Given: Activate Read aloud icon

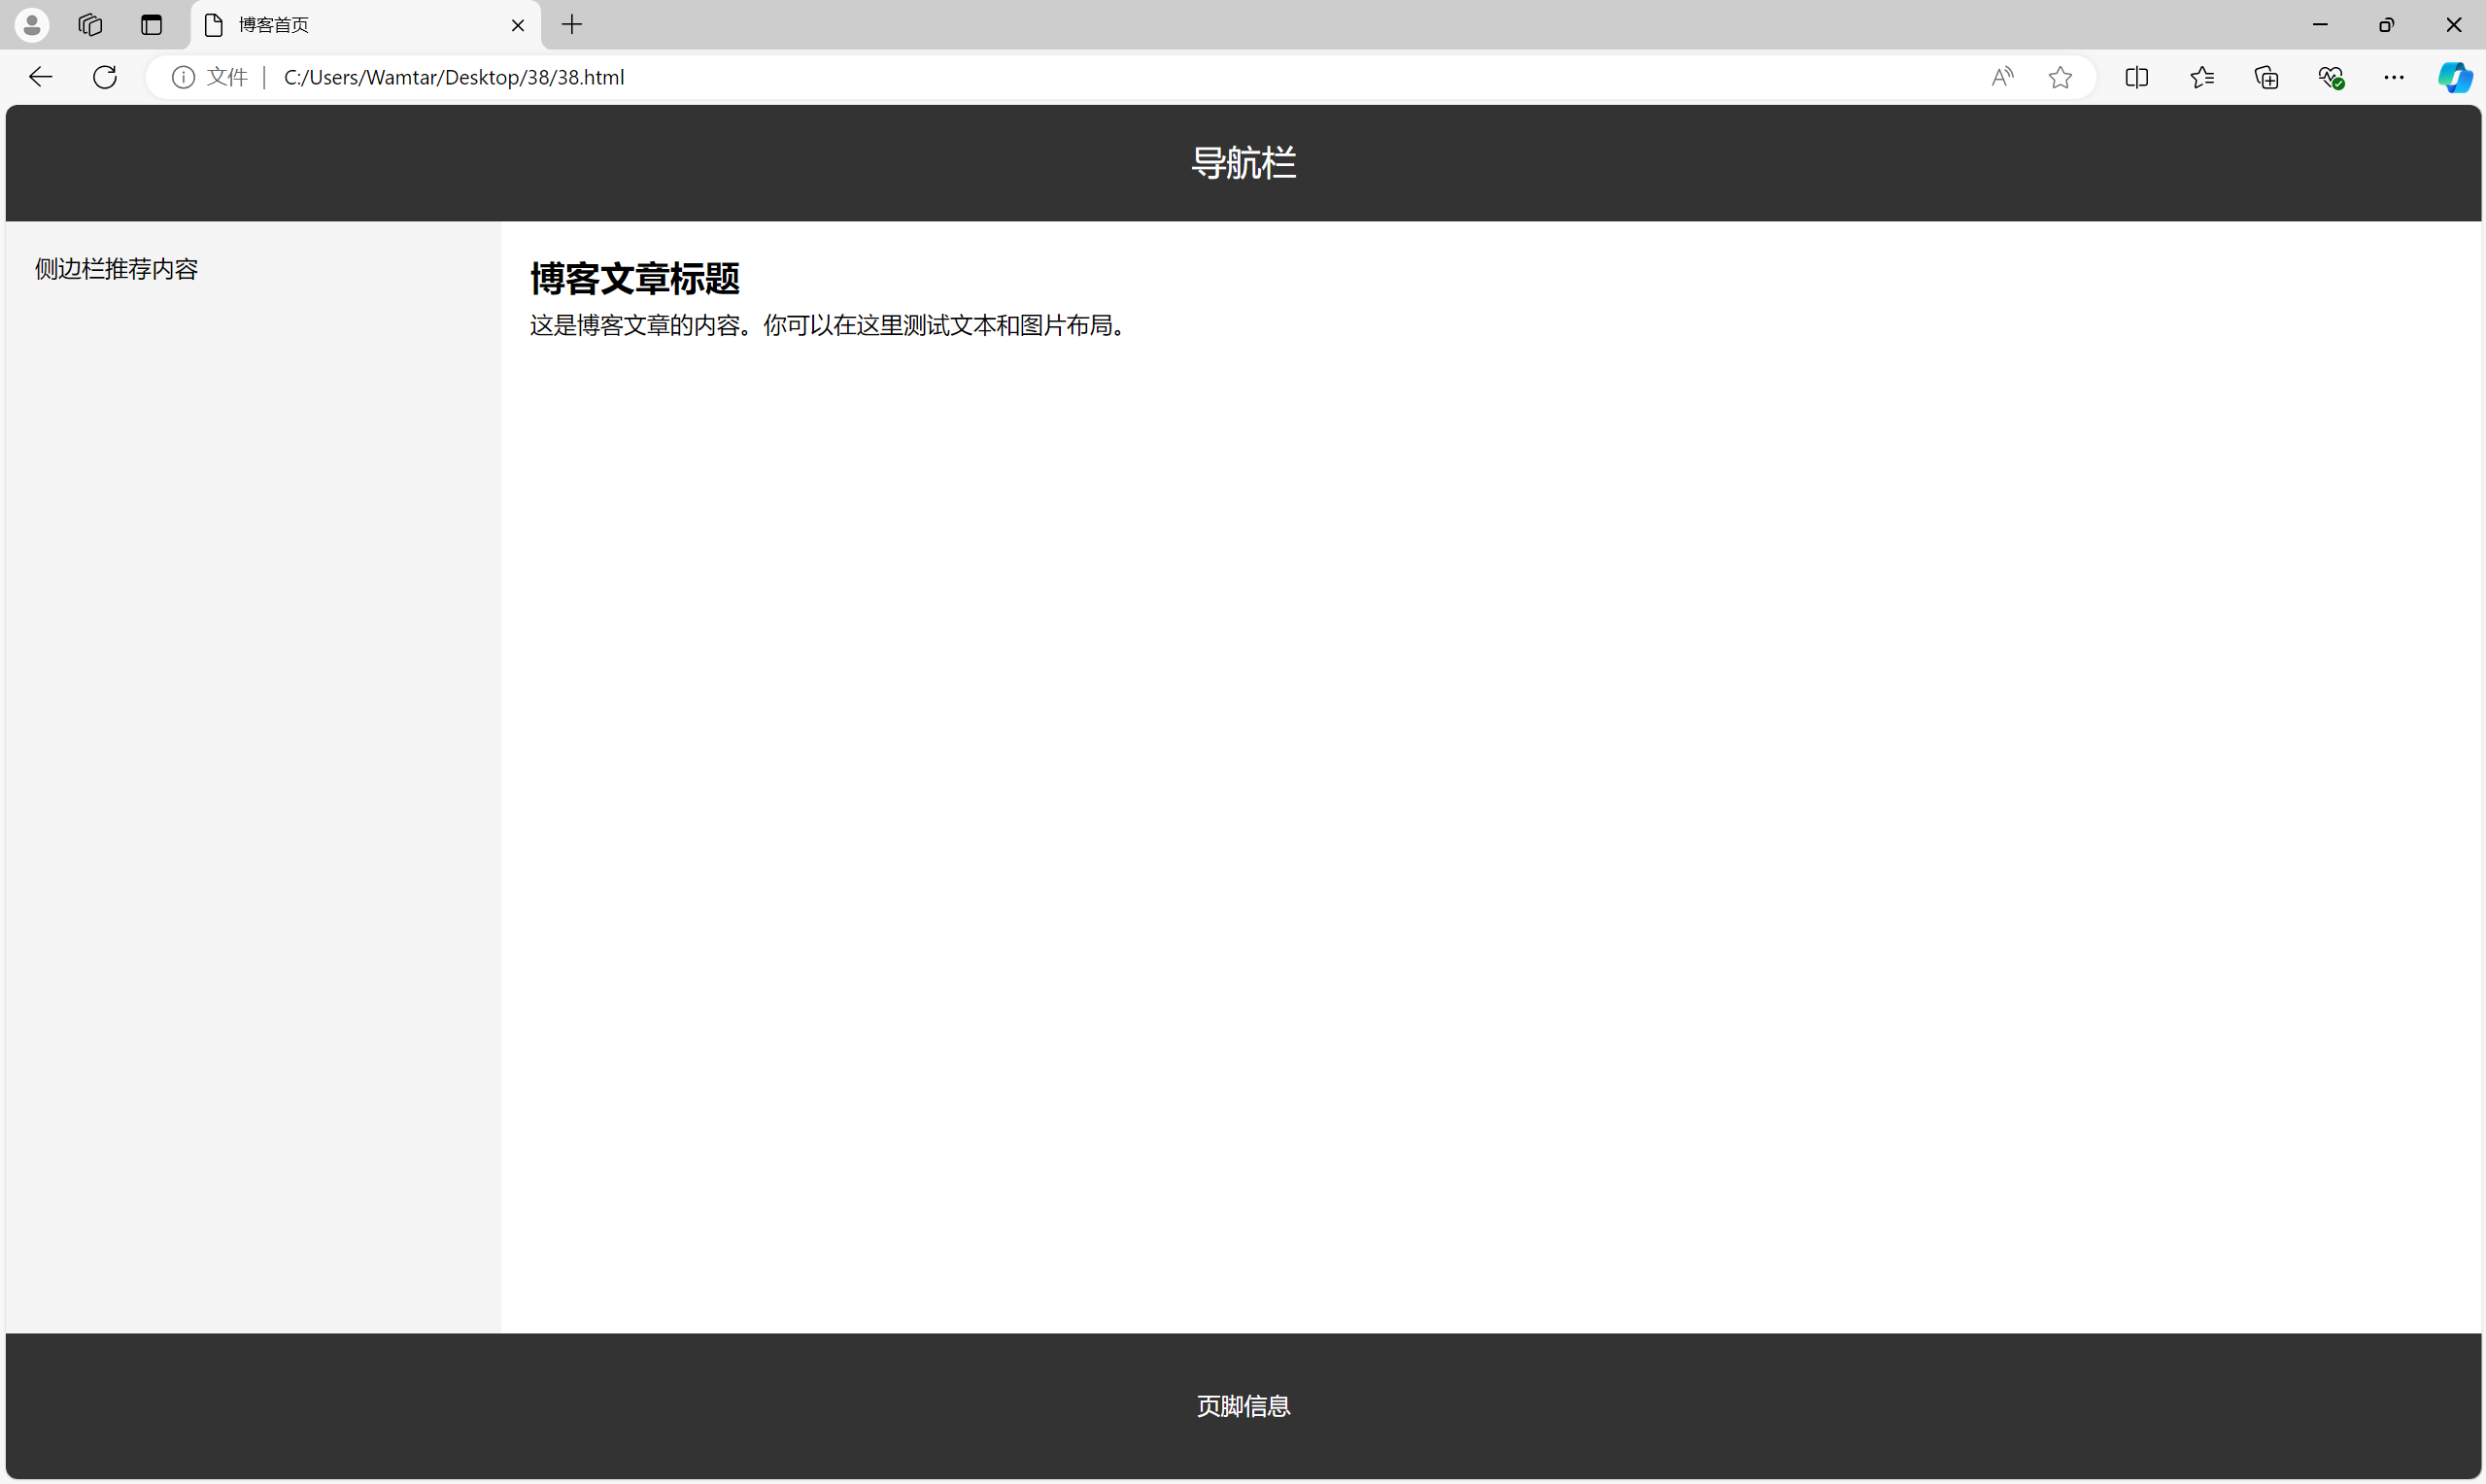Looking at the screenshot, I should (2003, 77).
